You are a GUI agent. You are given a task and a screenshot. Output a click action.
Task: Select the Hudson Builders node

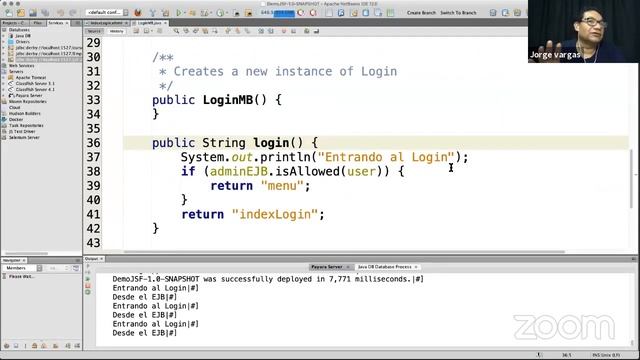(x=24, y=113)
